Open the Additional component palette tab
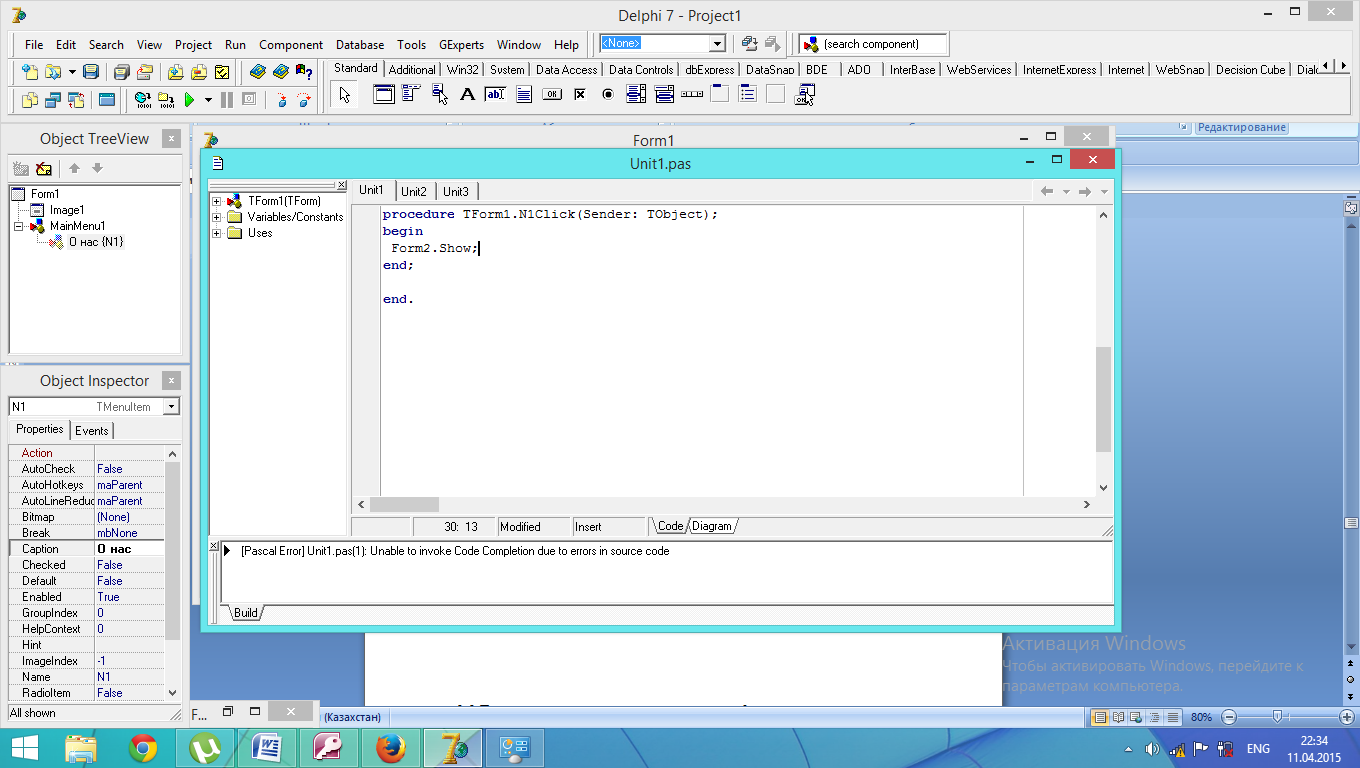 click(x=412, y=70)
